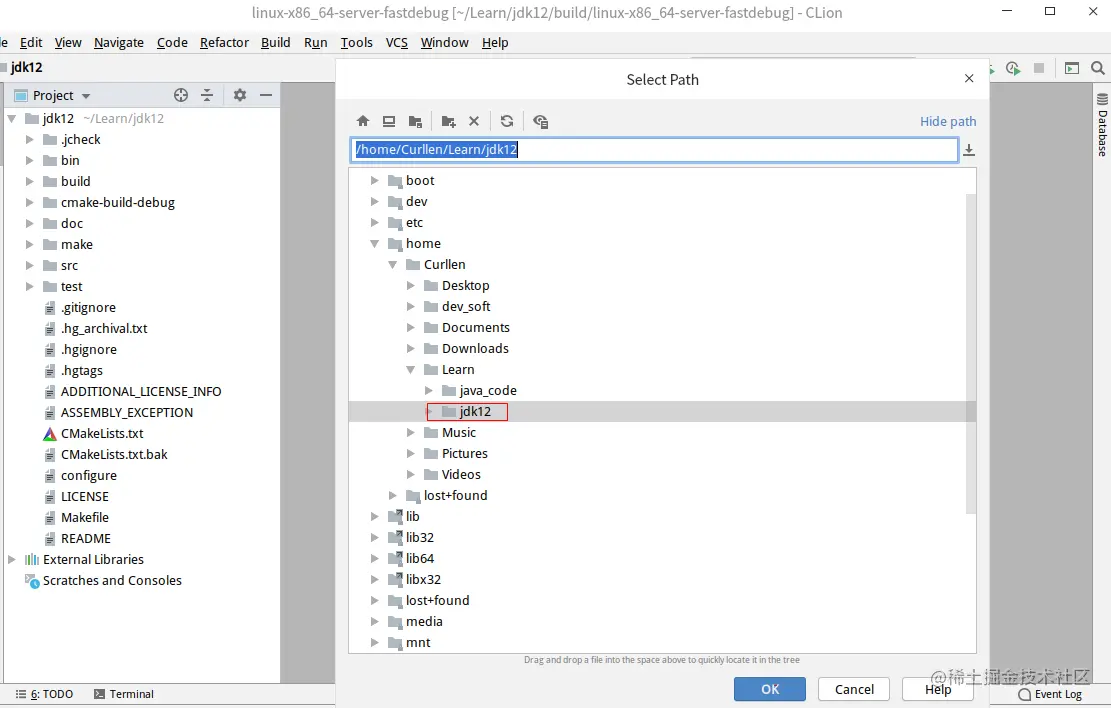
Task: Expand the java_code folder
Action: 429,390
